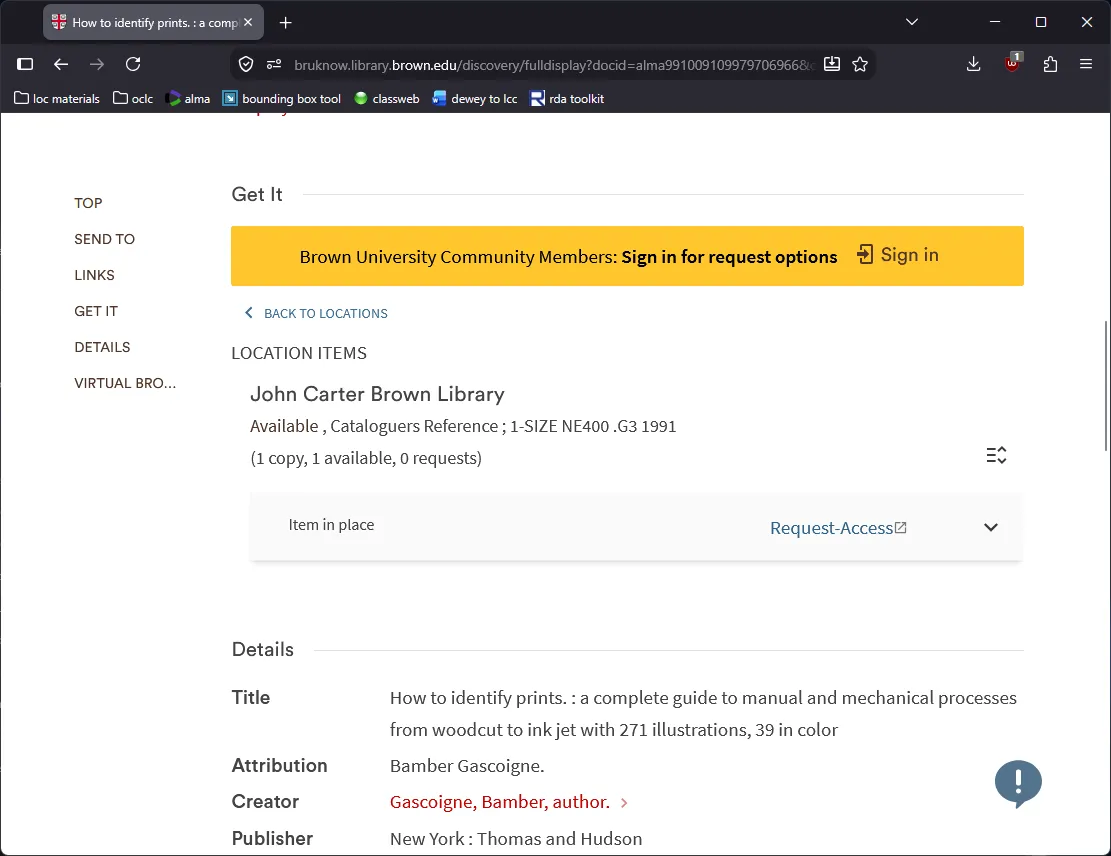Open the Extensions puzzle icon

tap(1050, 64)
